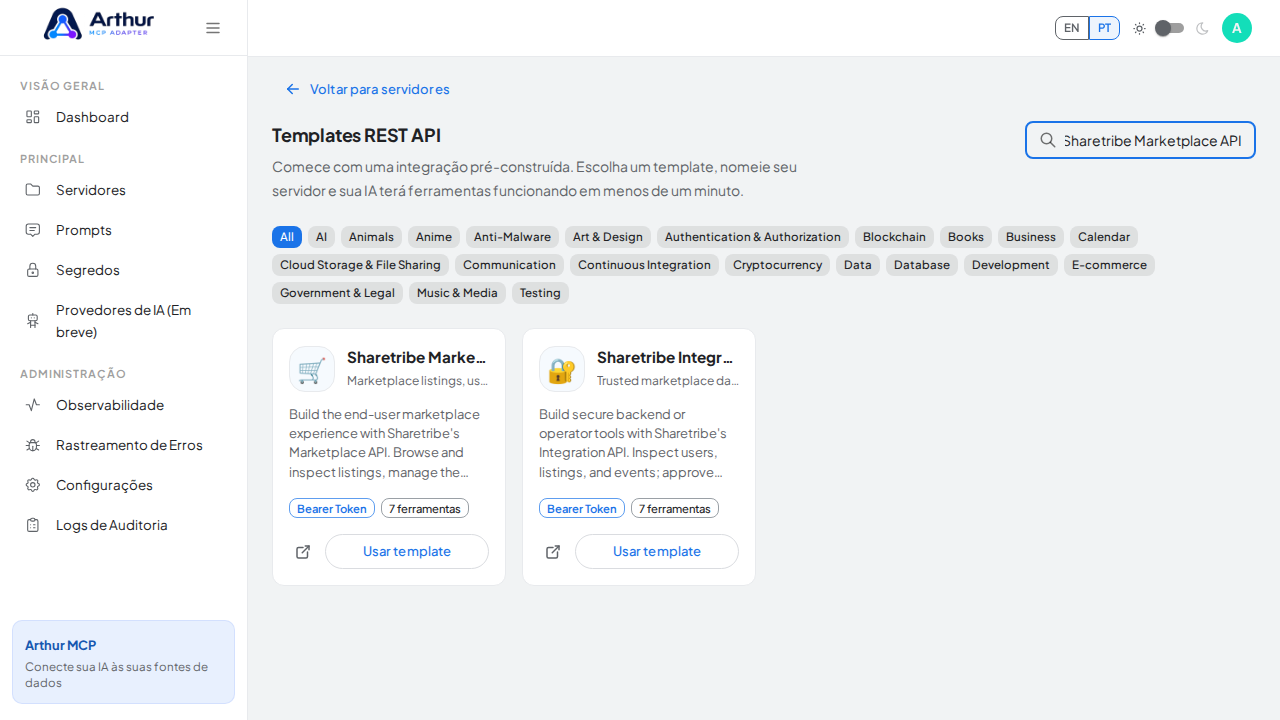Click 7 ferramentas badge on Integration card
The image size is (1280, 720).
point(675,509)
